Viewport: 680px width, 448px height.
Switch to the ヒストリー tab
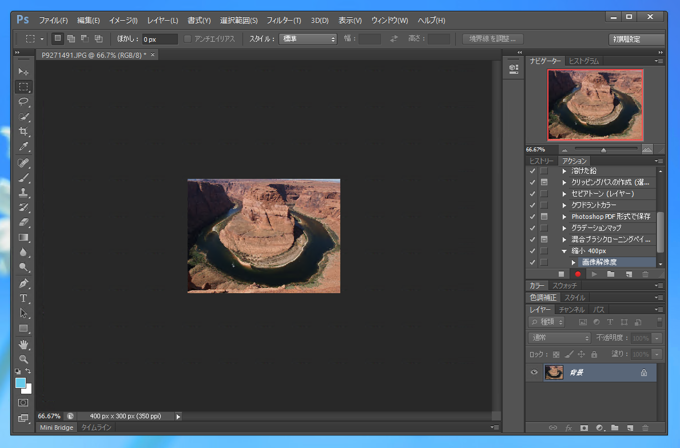[541, 161]
